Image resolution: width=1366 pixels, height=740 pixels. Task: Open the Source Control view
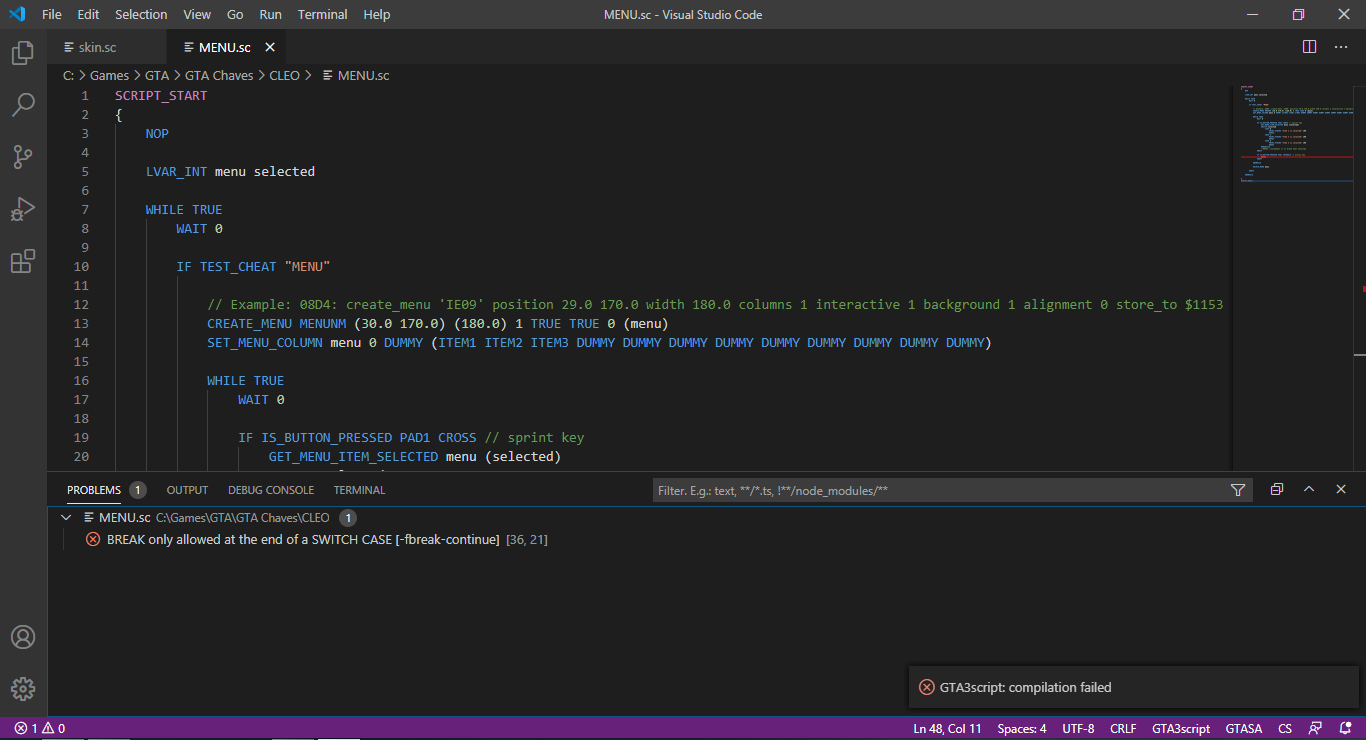(23, 157)
